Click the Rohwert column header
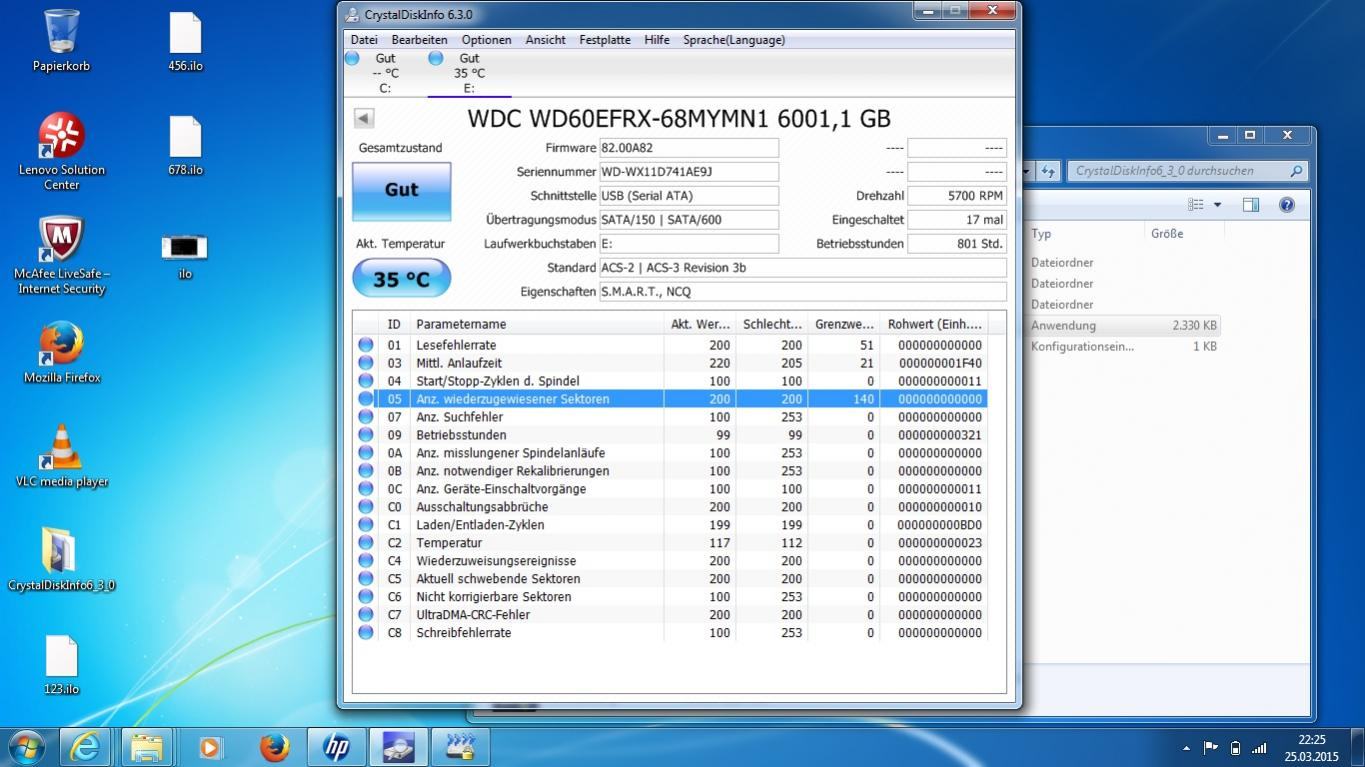The width and height of the screenshot is (1365, 767). pos(934,324)
